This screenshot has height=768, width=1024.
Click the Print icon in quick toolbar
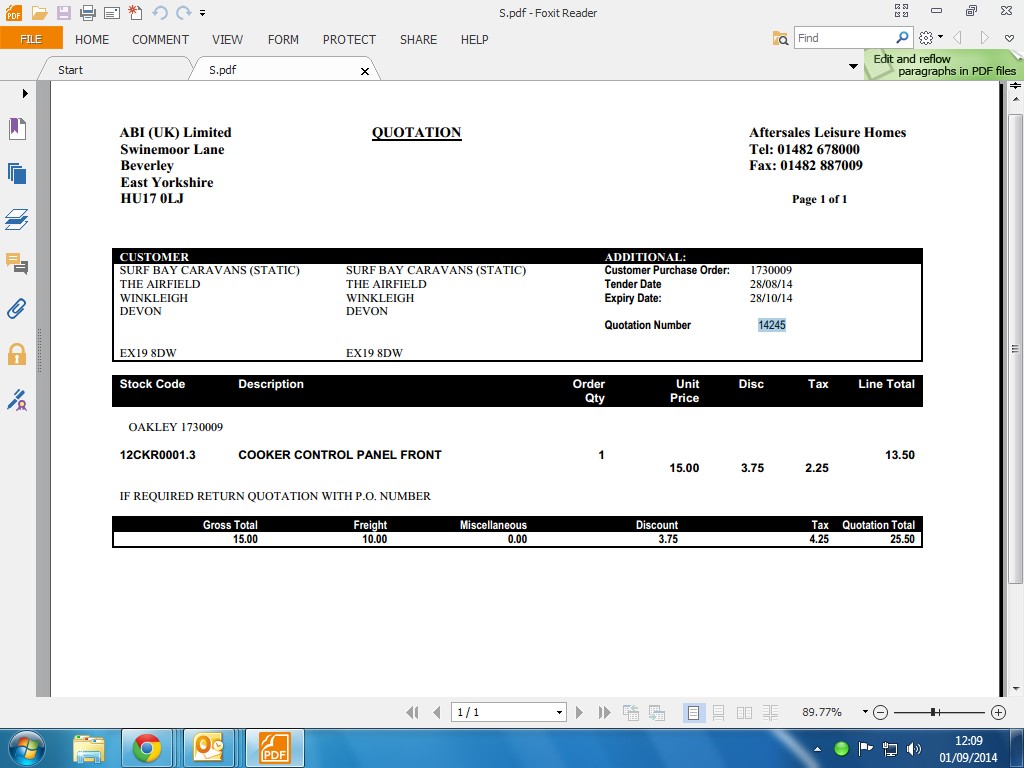[x=87, y=12]
